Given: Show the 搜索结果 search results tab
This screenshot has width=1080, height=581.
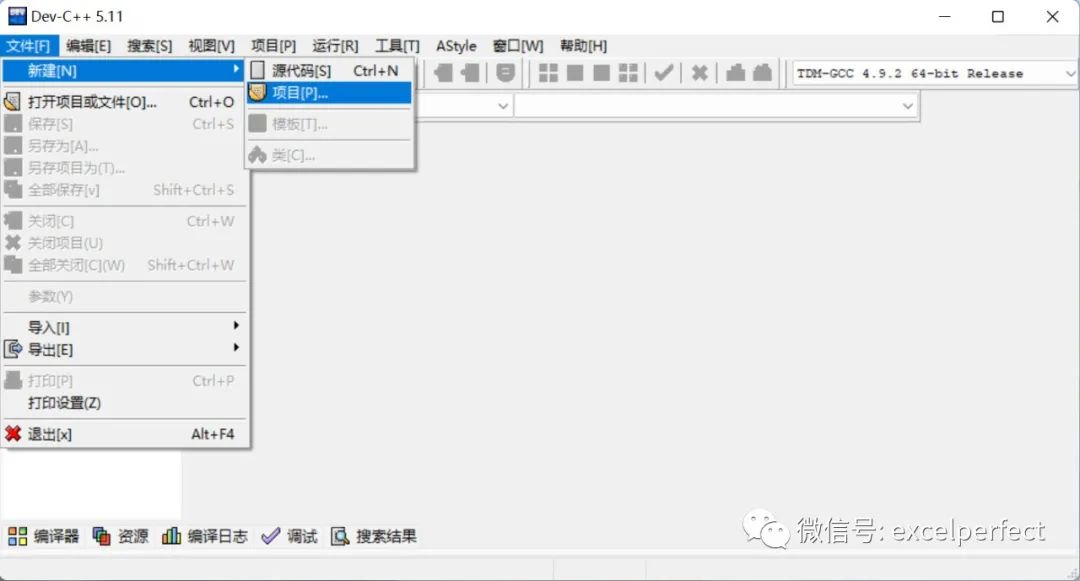Looking at the screenshot, I should coord(374,536).
